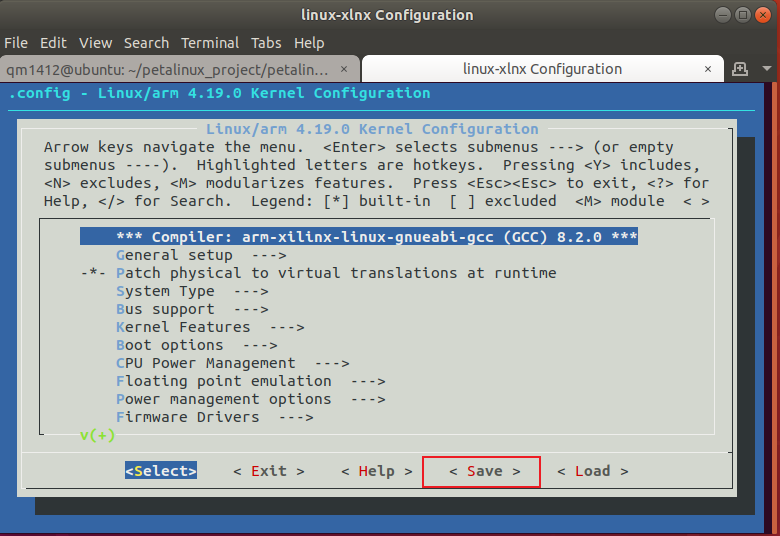Close the terminal window
Screen dimensions: 780x536
tap(763, 15)
